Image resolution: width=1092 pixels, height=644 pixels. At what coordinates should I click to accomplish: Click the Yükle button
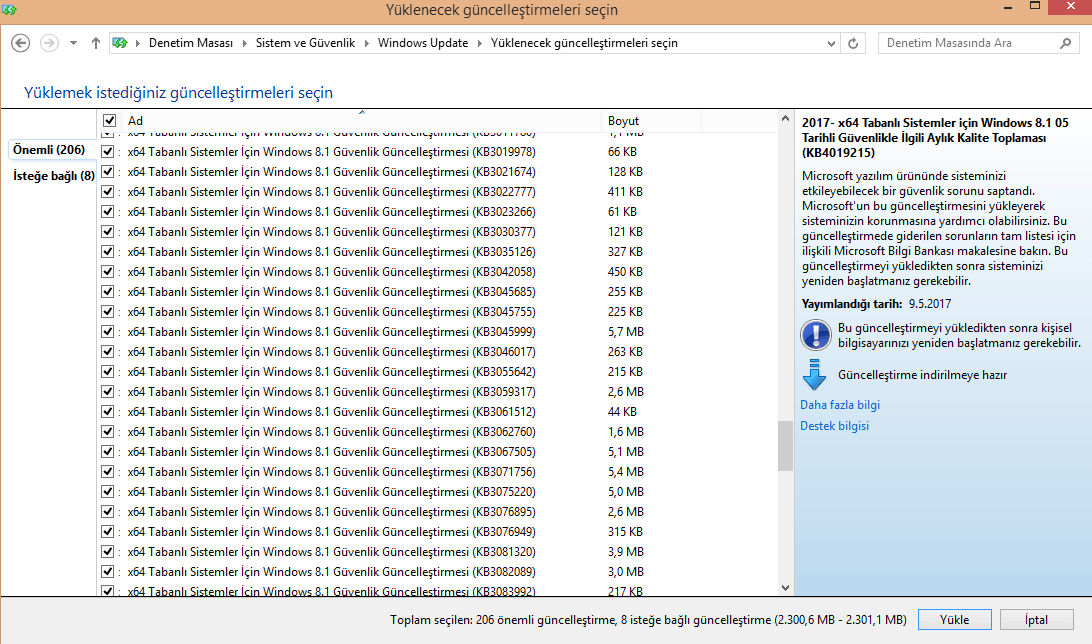pos(954,620)
